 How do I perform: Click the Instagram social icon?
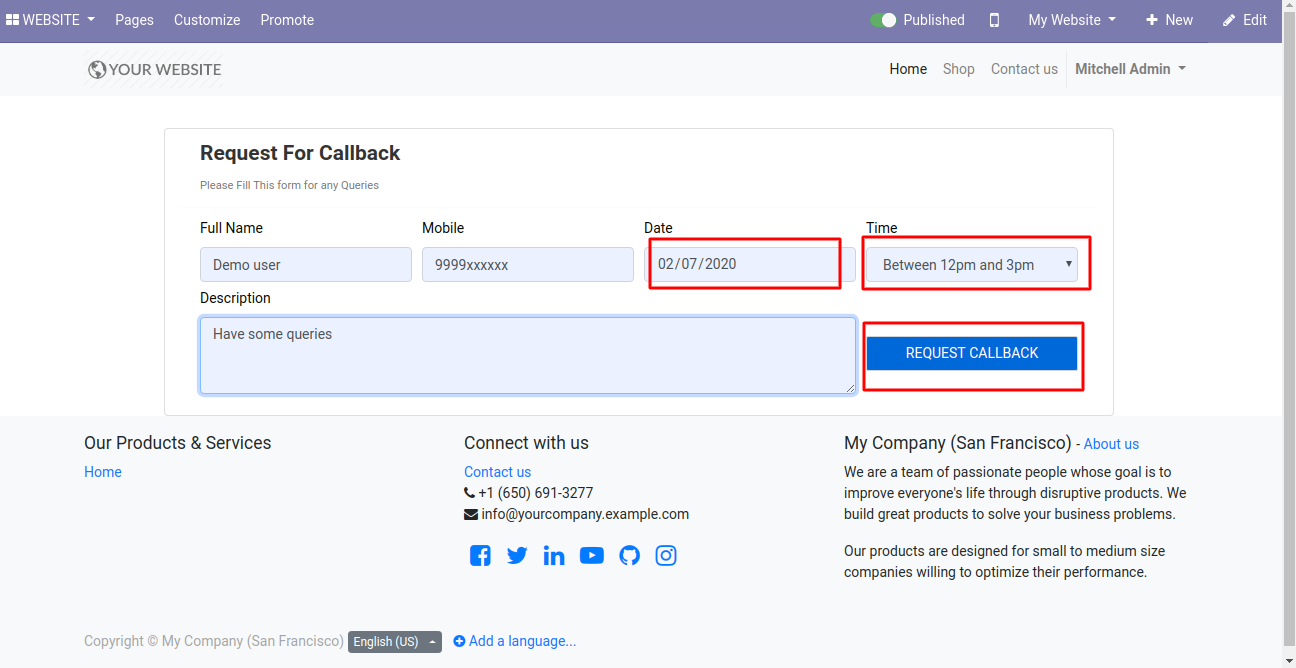coord(666,555)
